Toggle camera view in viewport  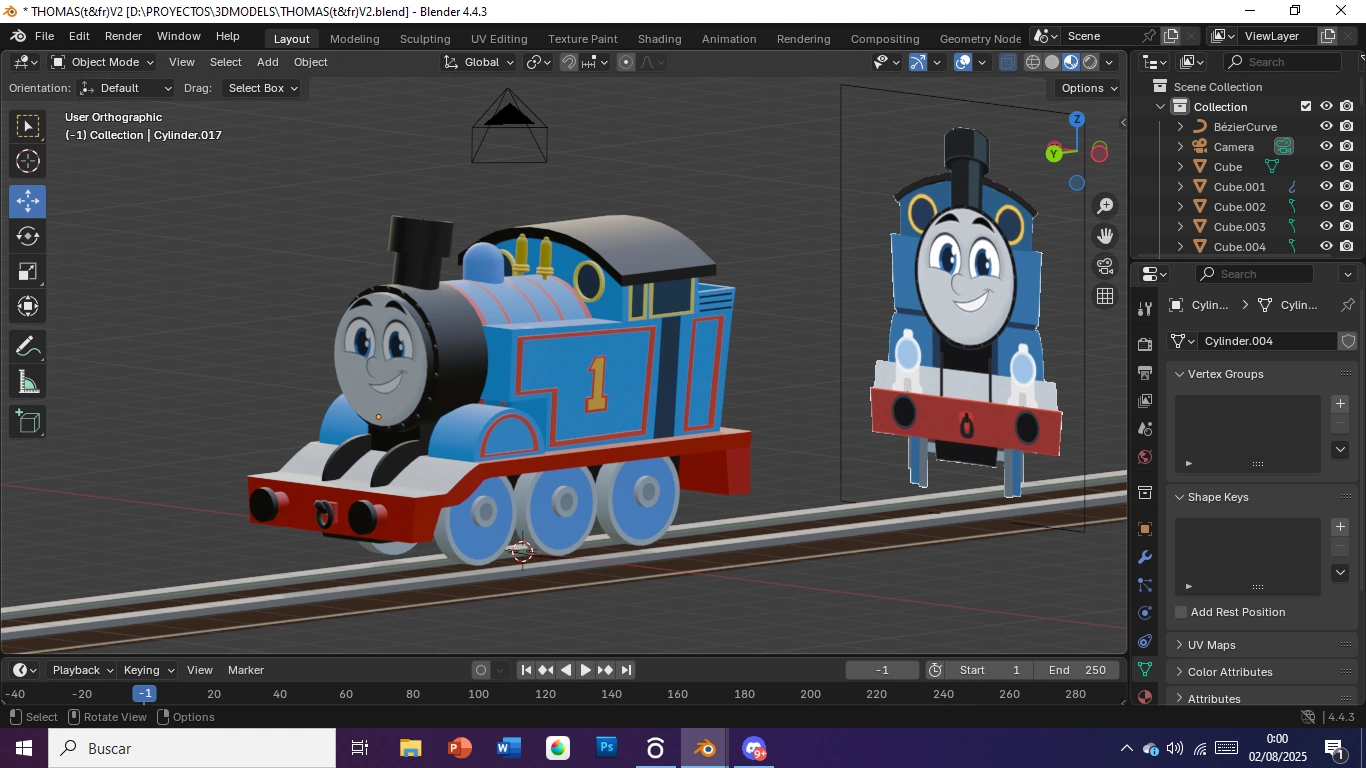1105,266
